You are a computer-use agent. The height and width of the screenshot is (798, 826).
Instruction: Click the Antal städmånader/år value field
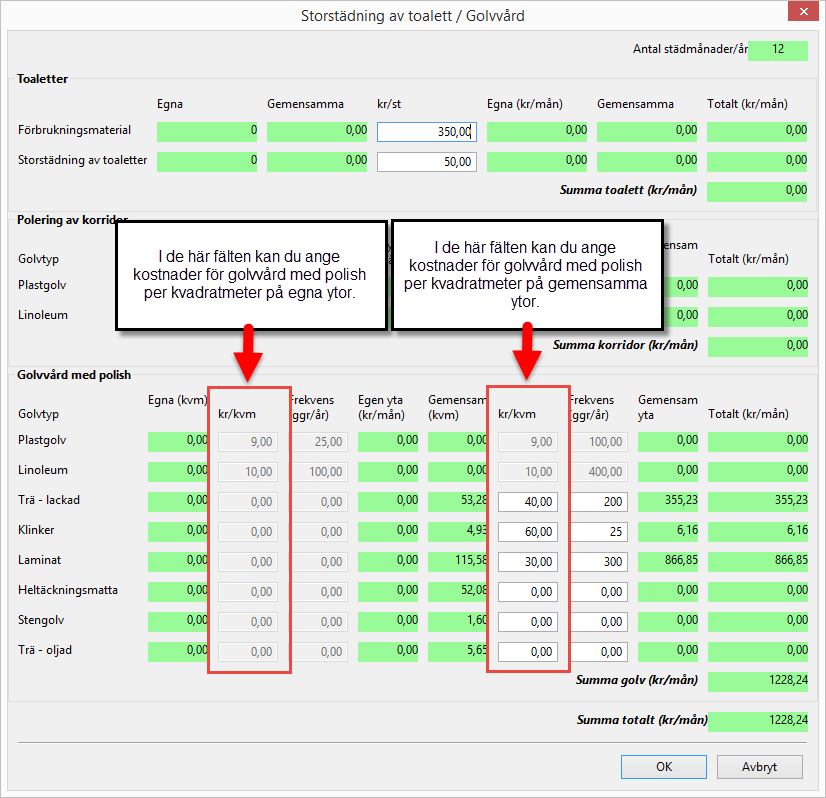tap(777, 50)
